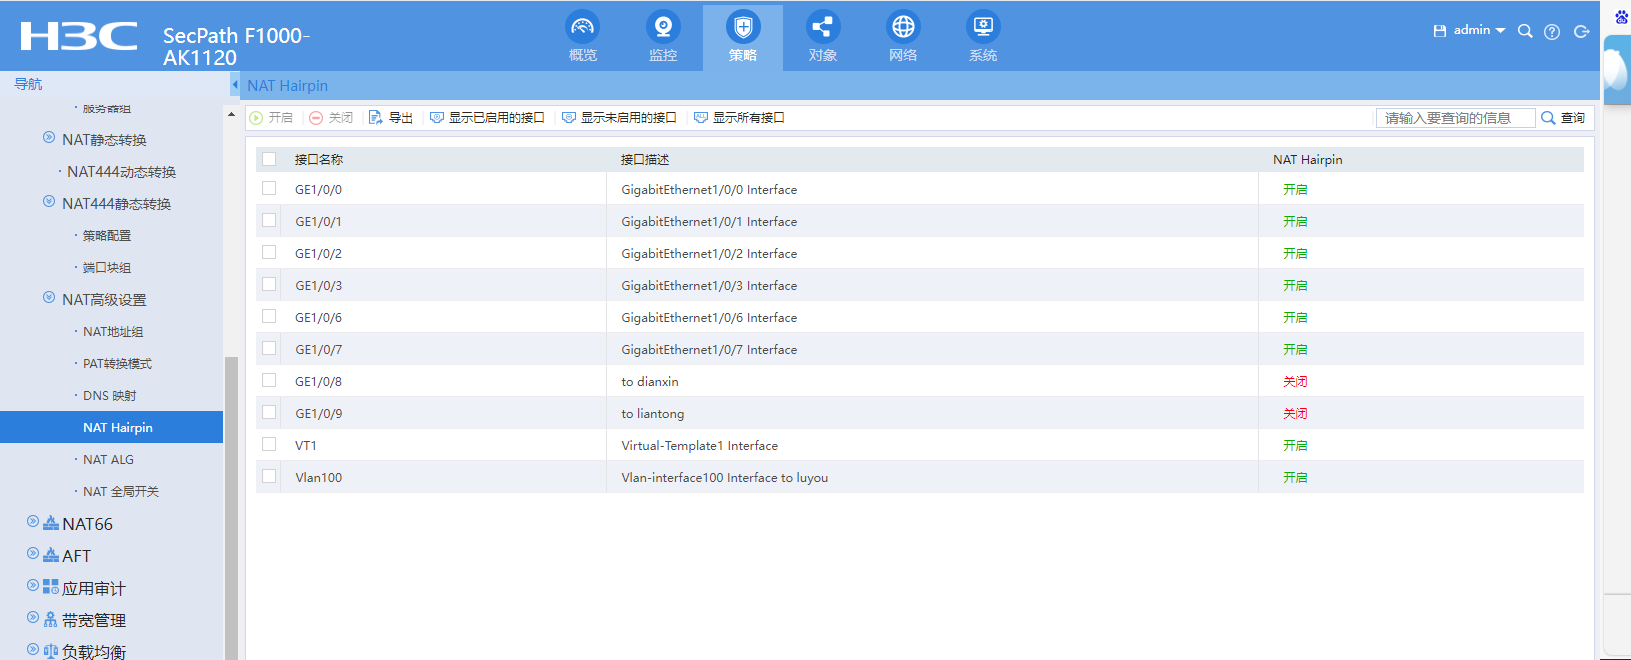Click the 负载均衡 module icon
Screen dimensions: 1631x660
tap(51, 651)
